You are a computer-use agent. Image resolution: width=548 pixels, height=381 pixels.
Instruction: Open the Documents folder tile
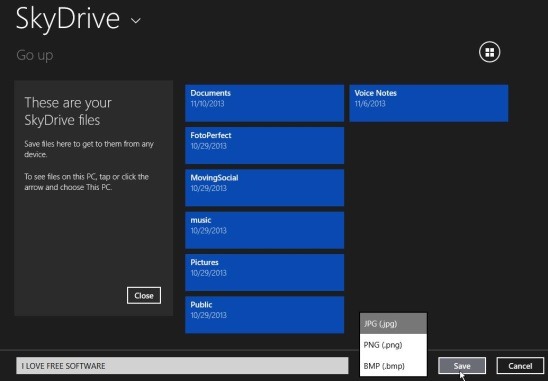point(265,103)
